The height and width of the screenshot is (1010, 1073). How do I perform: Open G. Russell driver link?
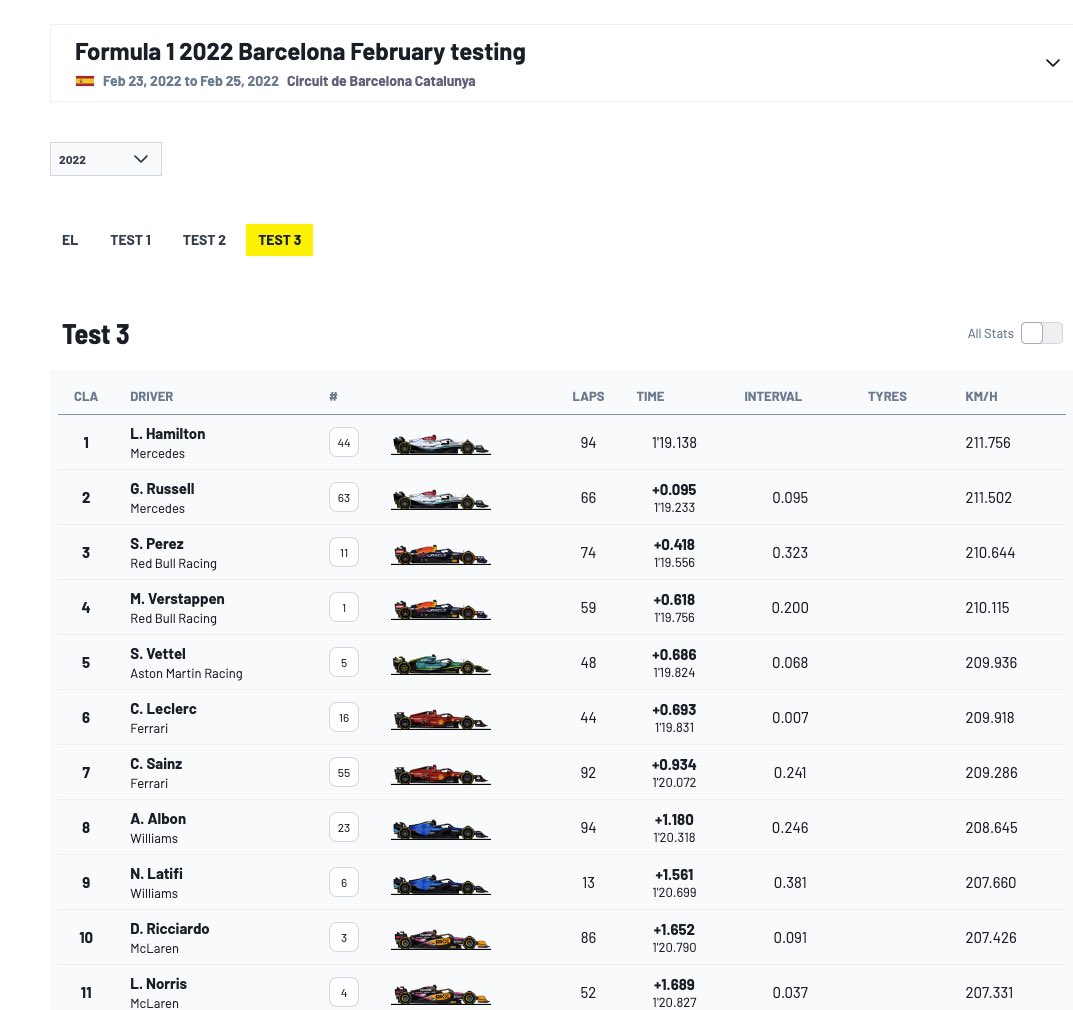[x=162, y=489]
